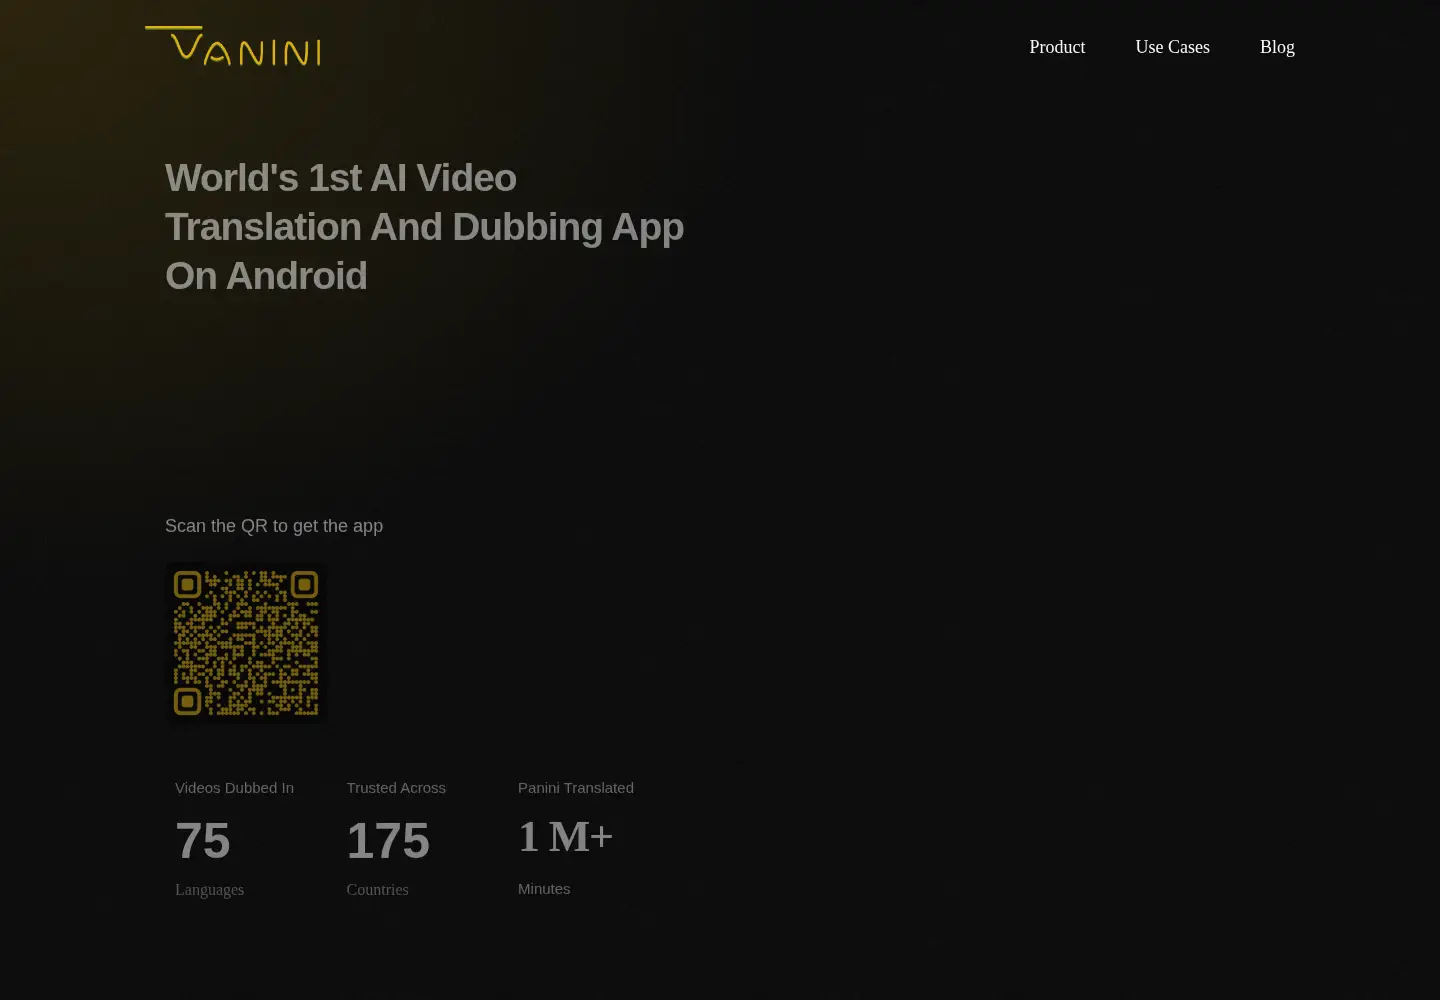Click the Vanini logo

[233, 46]
